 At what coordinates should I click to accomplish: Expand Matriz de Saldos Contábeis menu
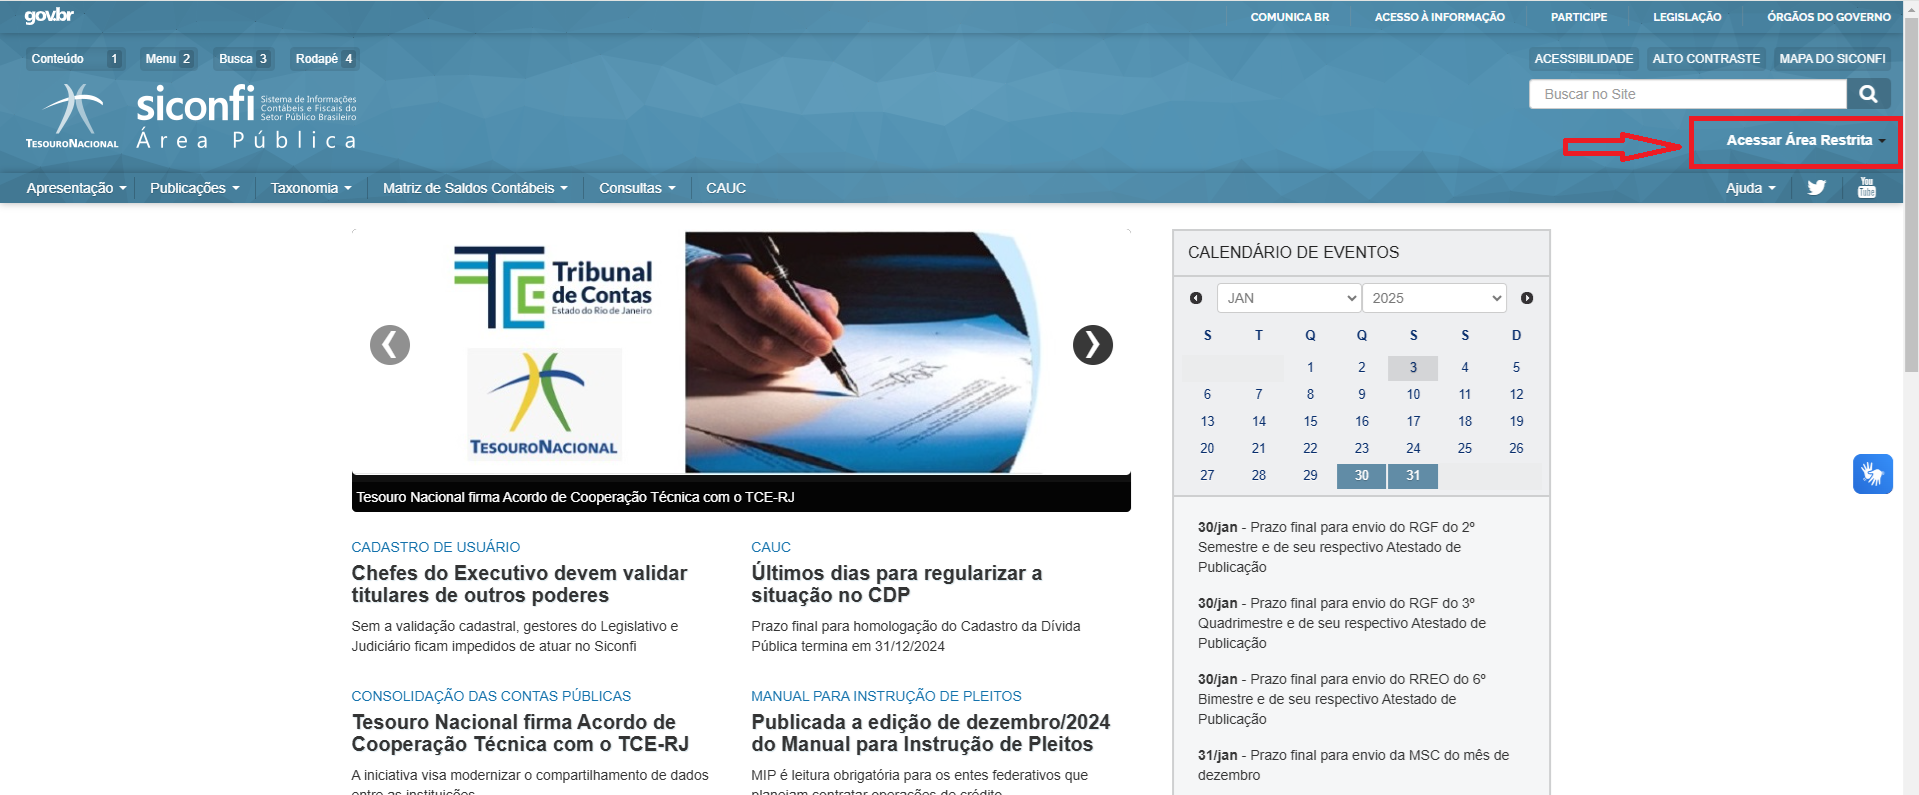[475, 188]
